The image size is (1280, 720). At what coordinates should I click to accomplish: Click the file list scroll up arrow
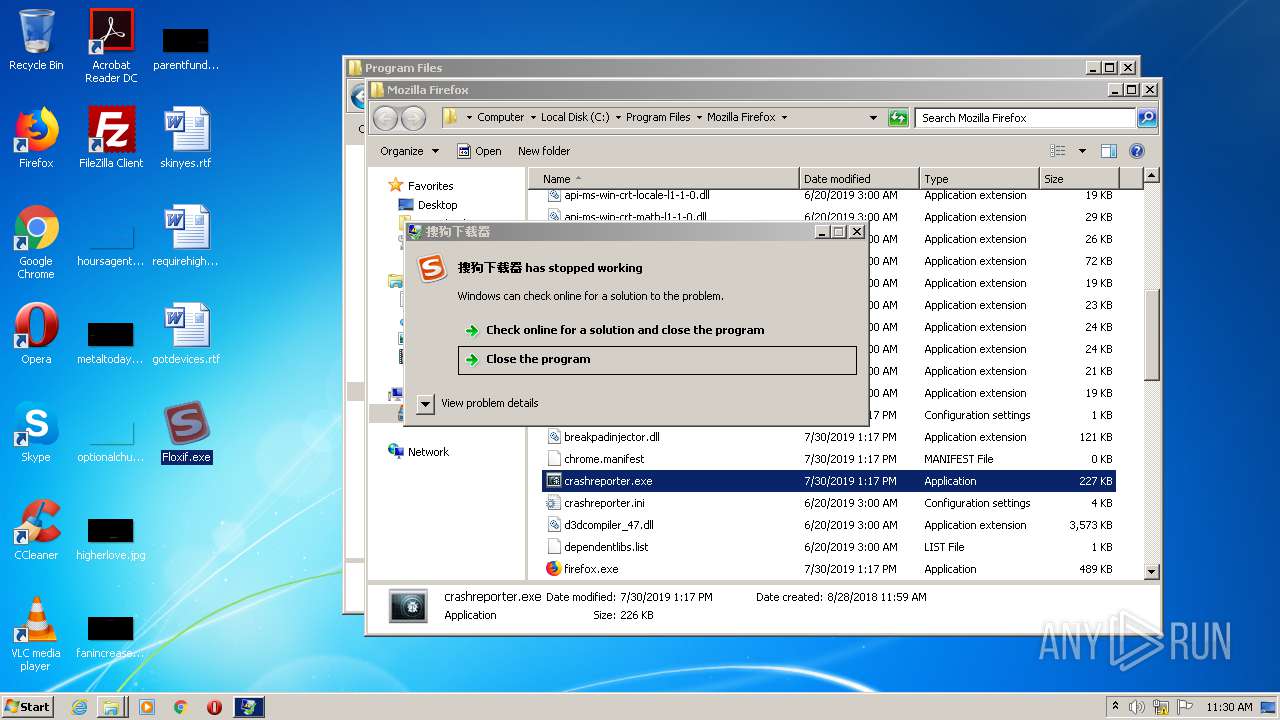tap(1151, 176)
